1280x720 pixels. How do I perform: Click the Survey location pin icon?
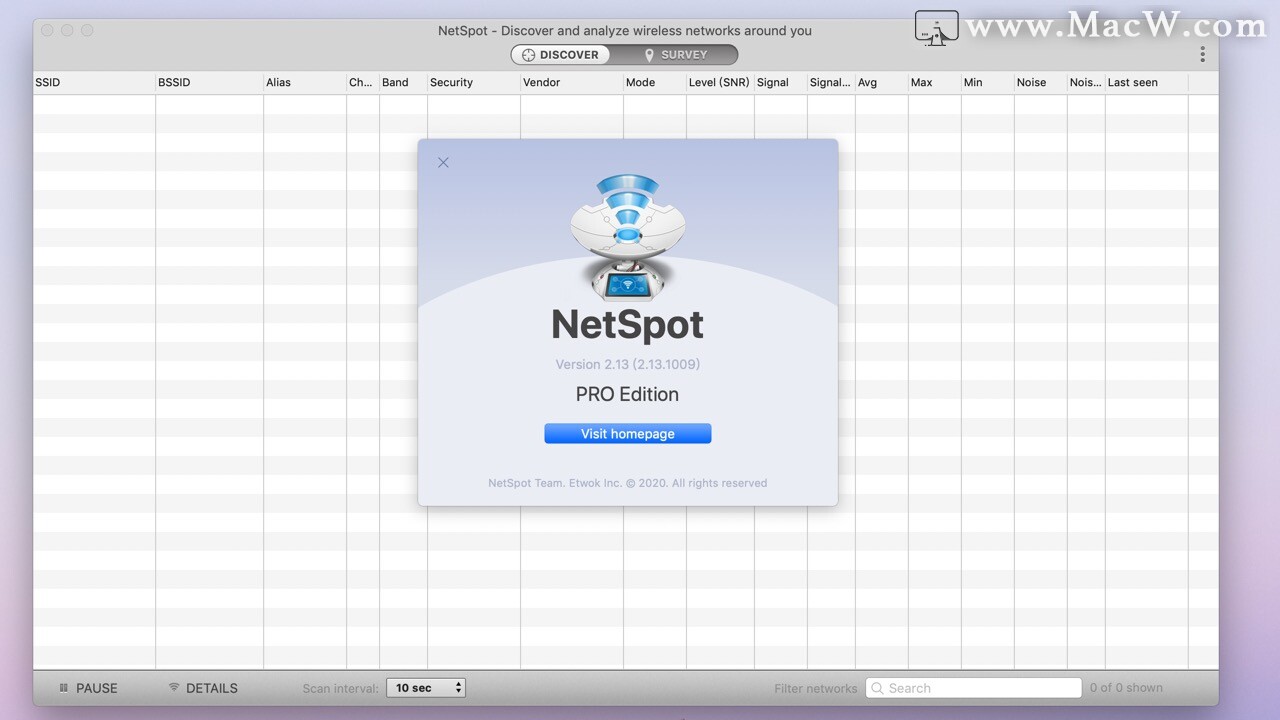(650, 54)
